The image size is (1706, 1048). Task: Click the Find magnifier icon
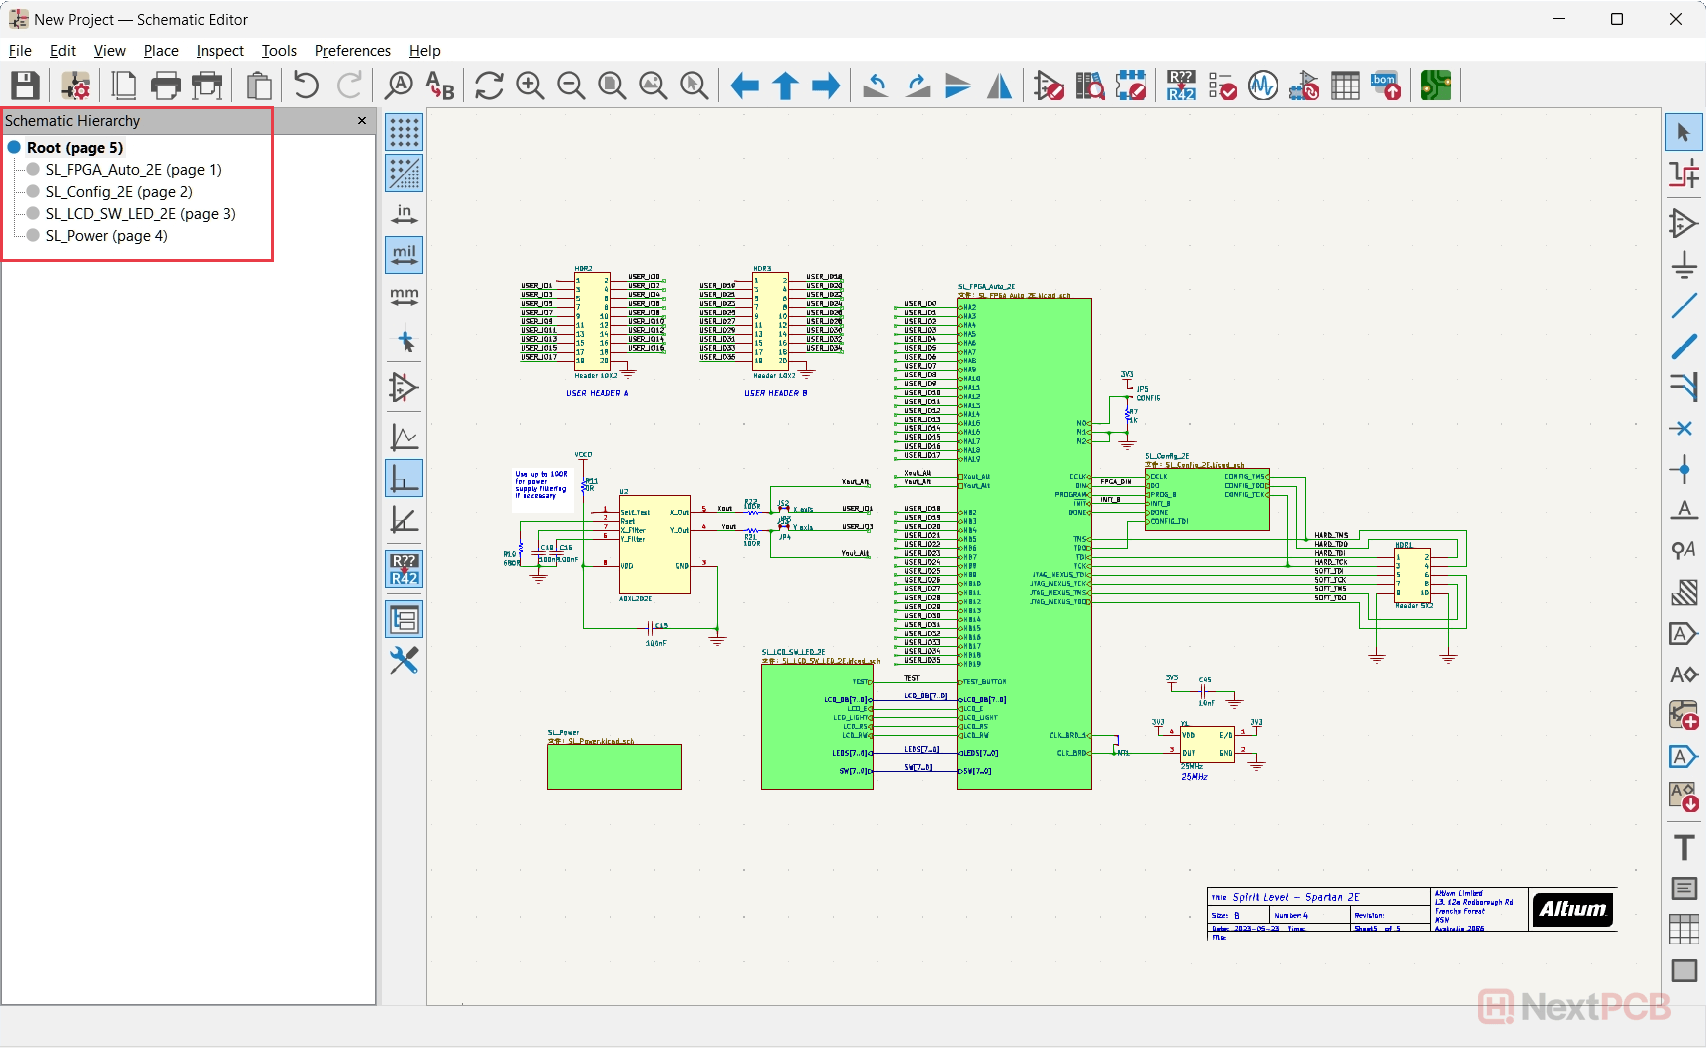[398, 86]
